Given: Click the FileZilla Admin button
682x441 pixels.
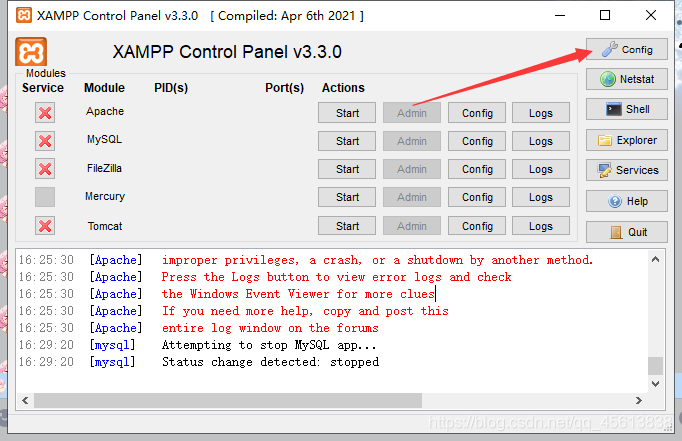Looking at the screenshot, I should (411, 169).
